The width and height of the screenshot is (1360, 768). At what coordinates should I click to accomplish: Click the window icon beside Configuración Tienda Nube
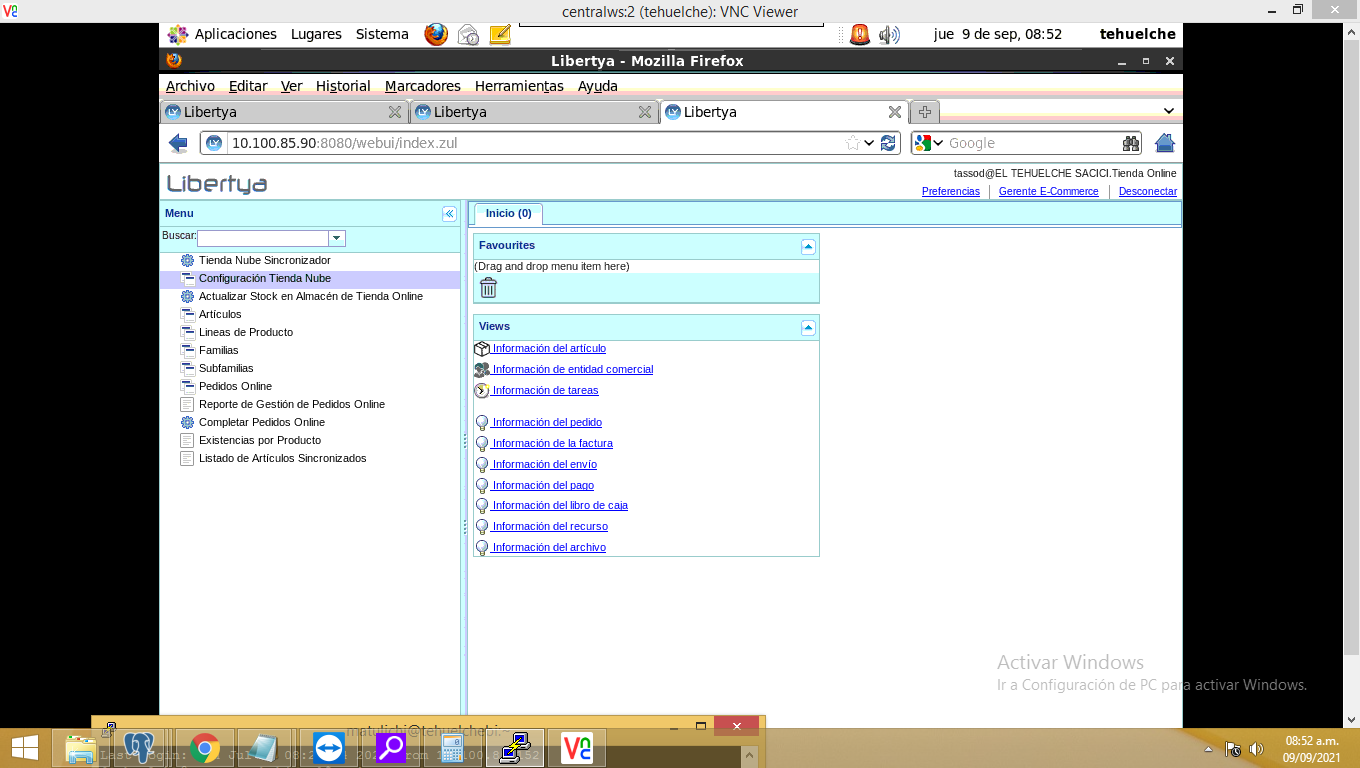187,278
